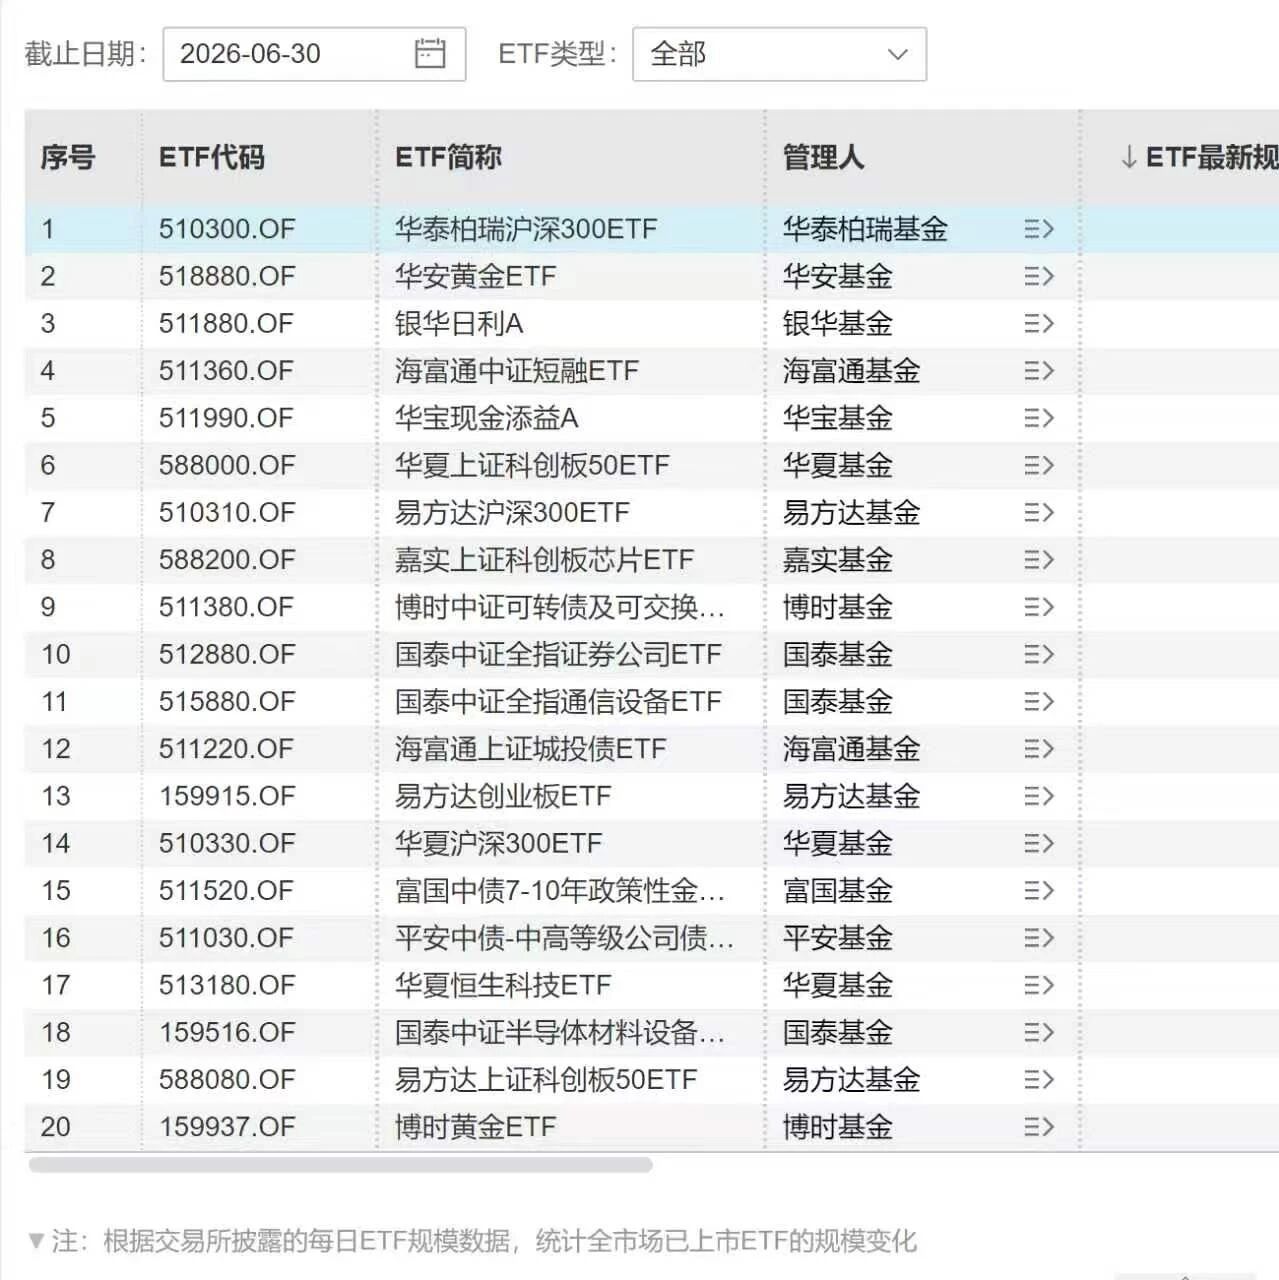
Task: Open detail icon in the 511380.OF row
Action: click(1039, 607)
